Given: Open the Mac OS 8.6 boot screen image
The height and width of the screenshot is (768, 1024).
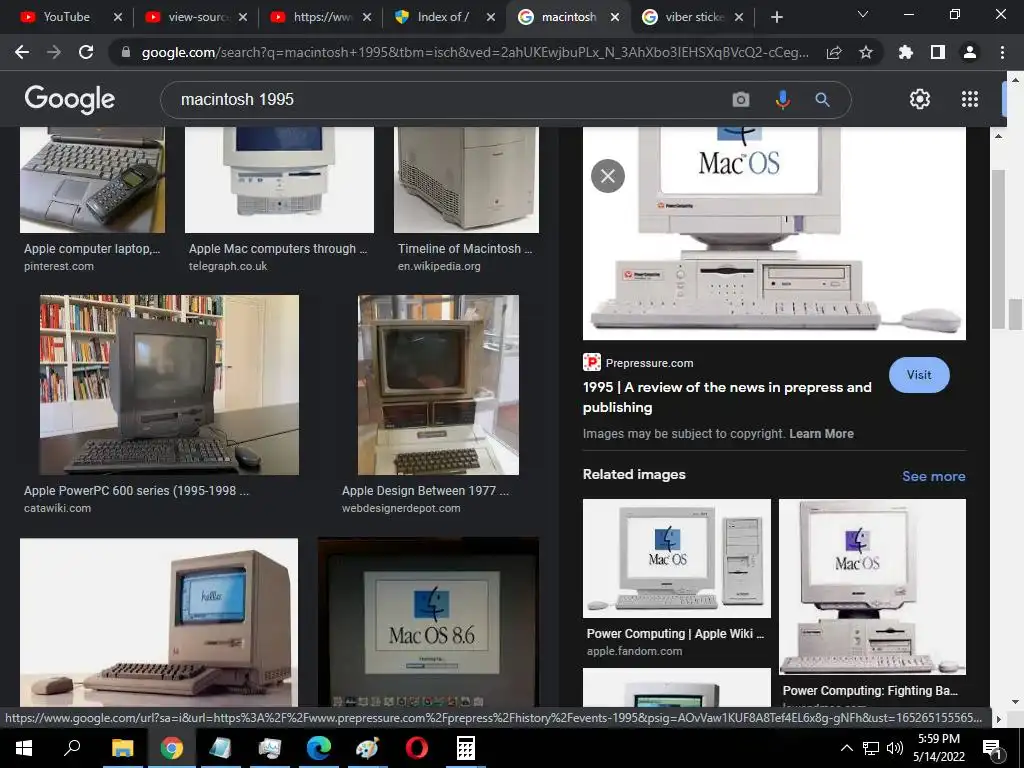Looking at the screenshot, I should (428, 622).
